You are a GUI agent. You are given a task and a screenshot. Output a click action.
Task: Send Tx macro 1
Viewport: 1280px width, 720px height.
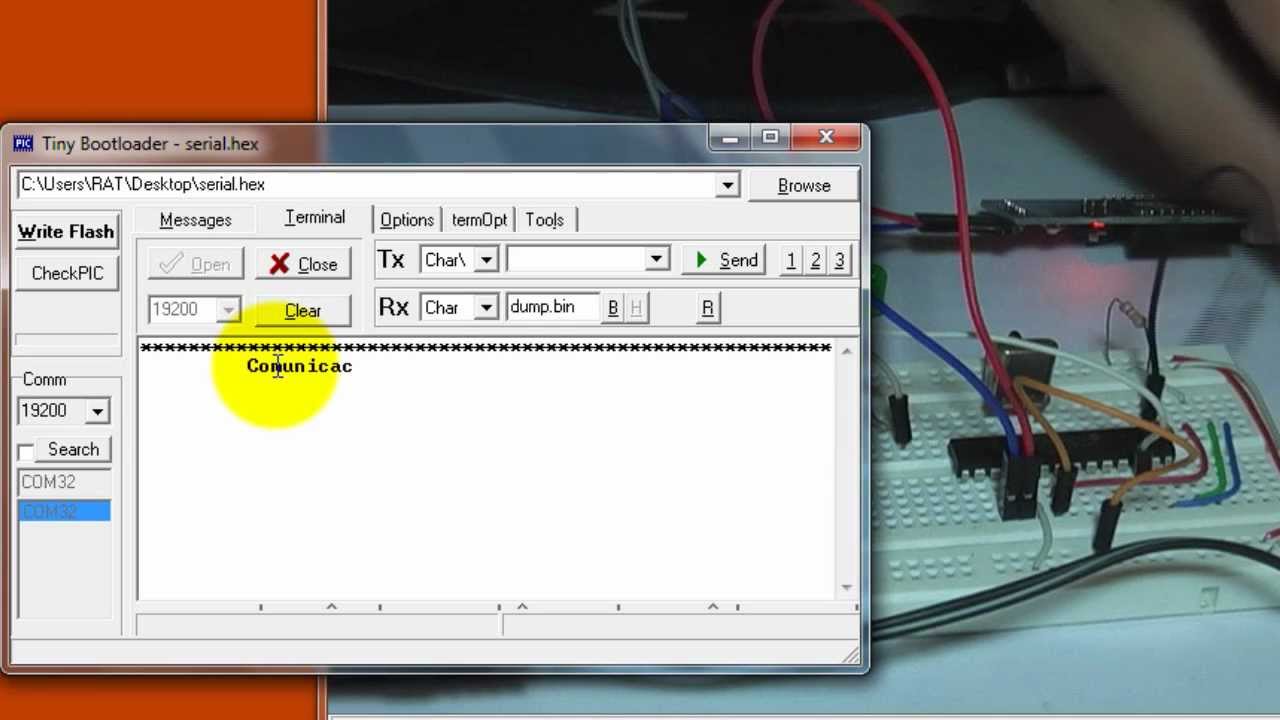pyautogui.click(x=791, y=260)
